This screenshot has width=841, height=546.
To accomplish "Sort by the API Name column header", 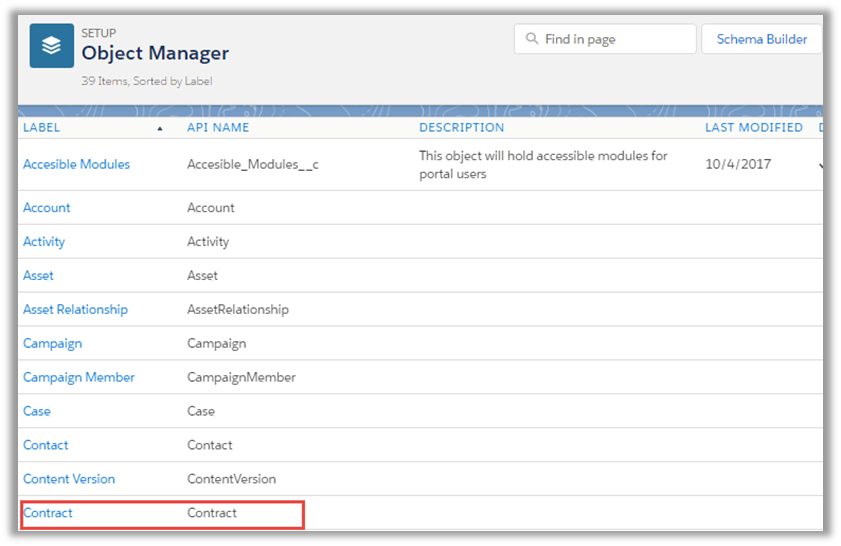I will pos(218,128).
